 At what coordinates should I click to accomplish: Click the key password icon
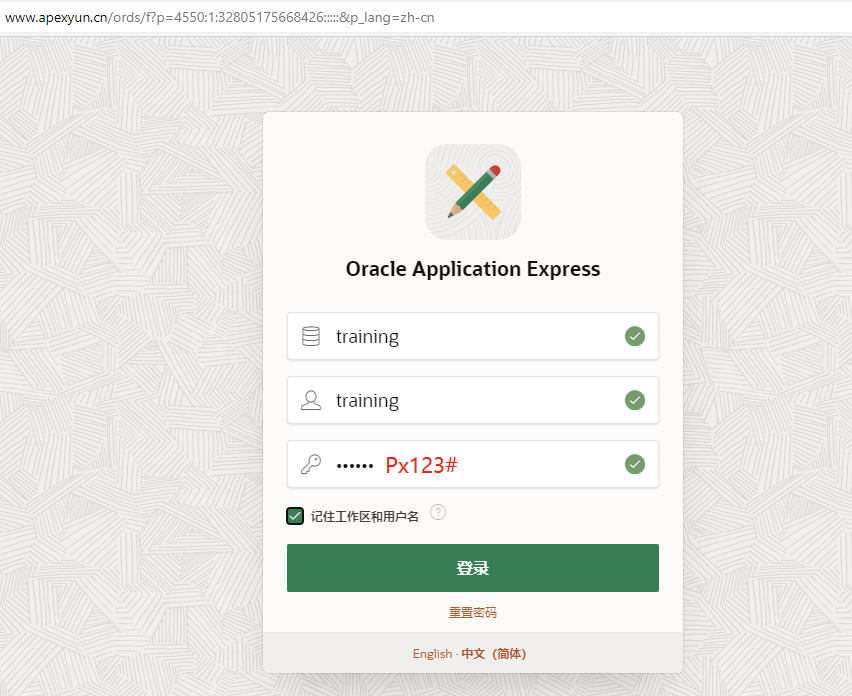pos(311,465)
